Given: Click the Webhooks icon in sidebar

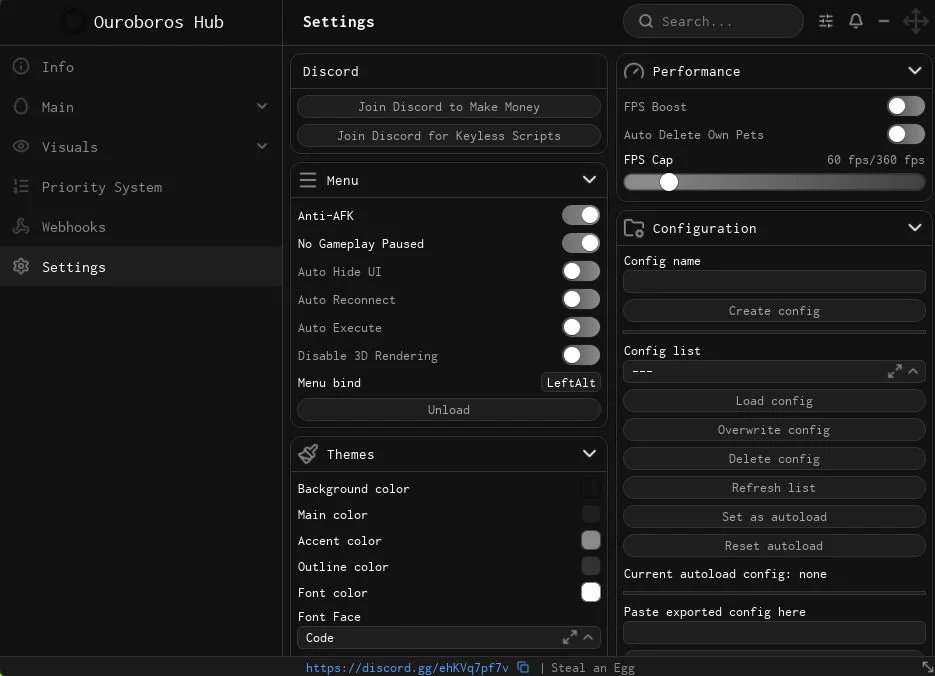Looking at the screenshot, I should tap(21, 227).
